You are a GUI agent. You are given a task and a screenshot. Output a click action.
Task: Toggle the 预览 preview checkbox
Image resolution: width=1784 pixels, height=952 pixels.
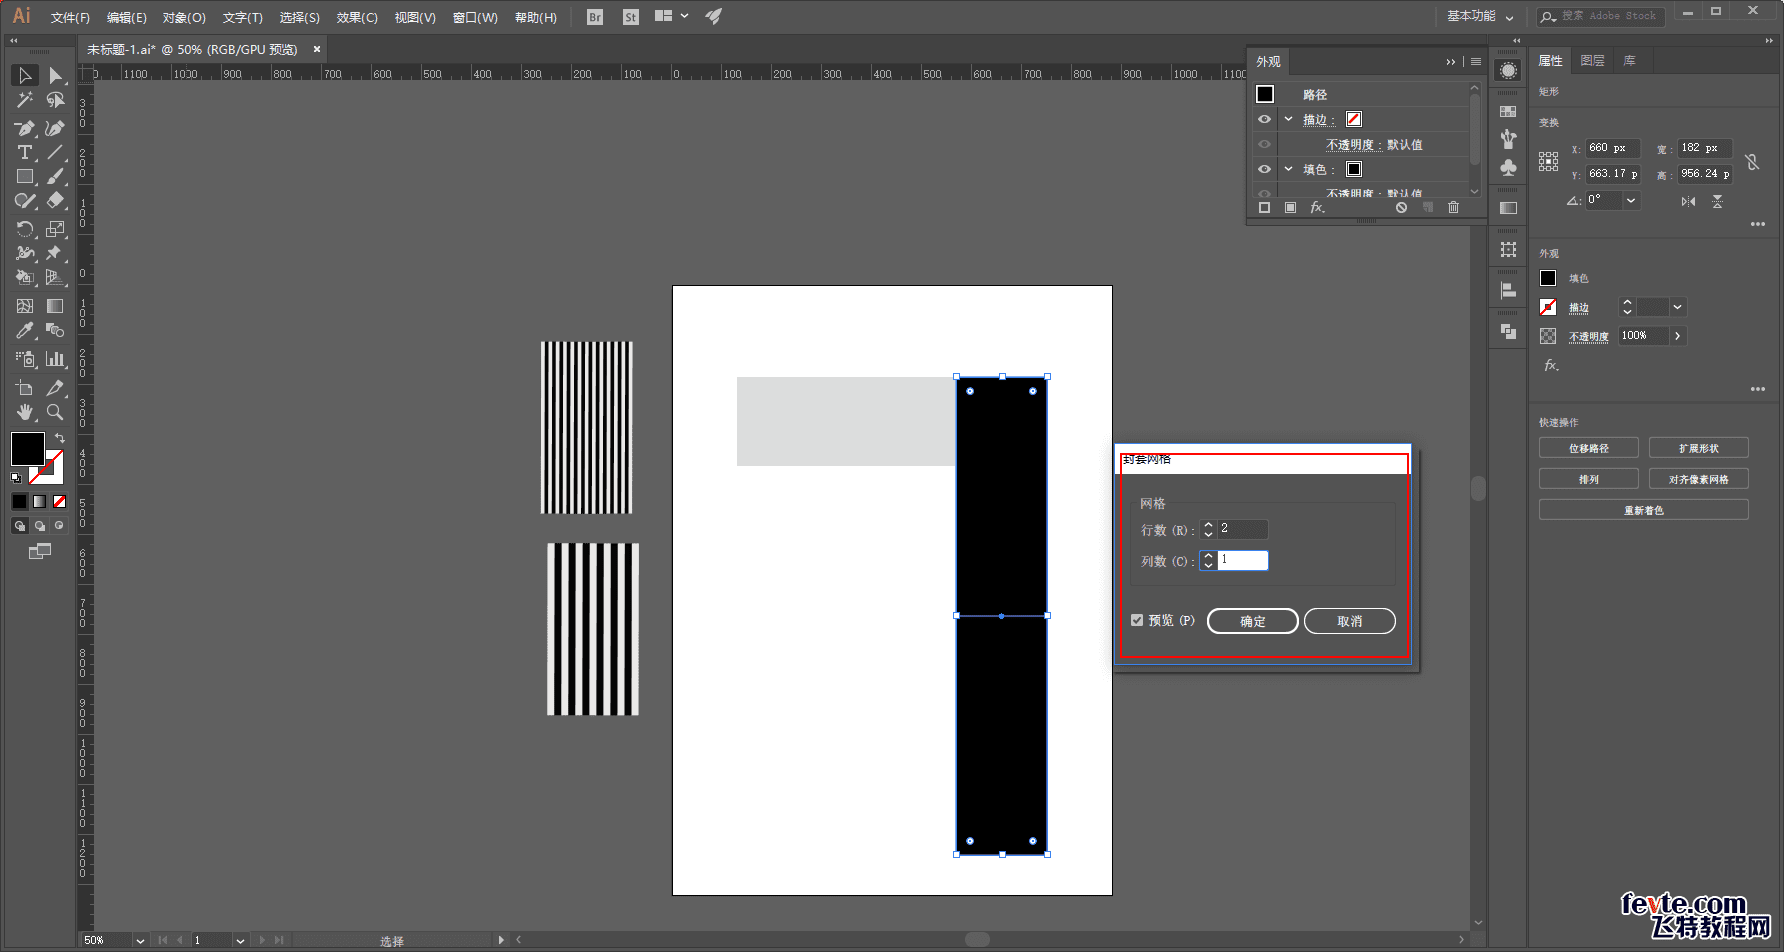[x=1137, y=620]
